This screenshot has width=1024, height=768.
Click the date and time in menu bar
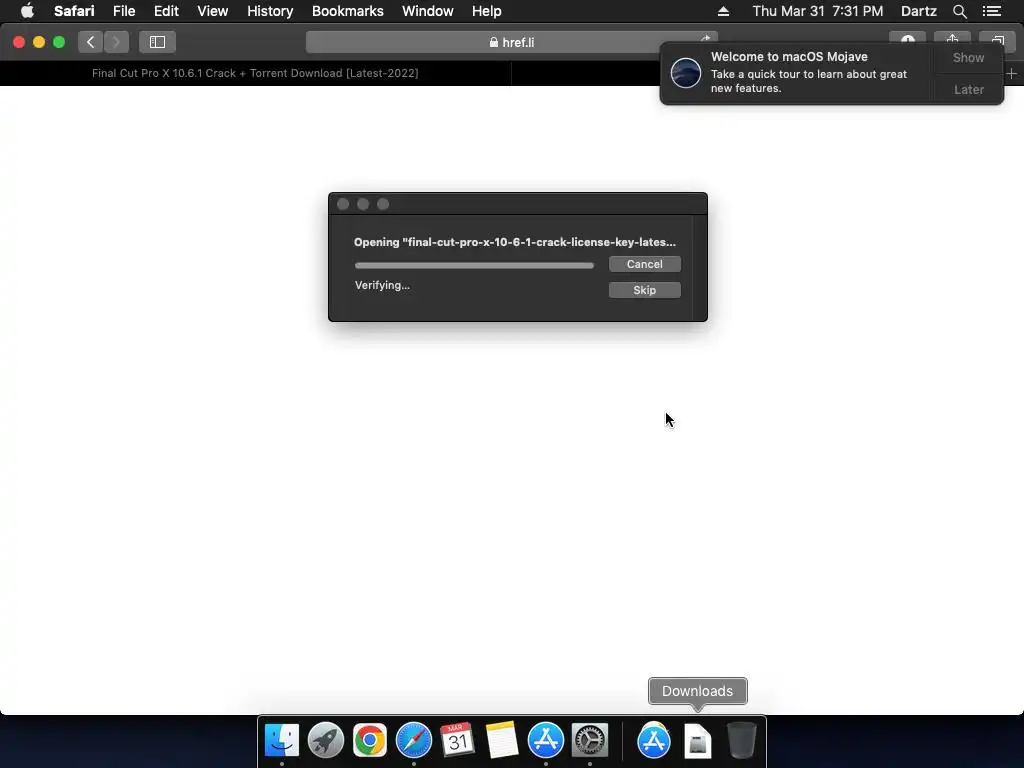pos(818,11)
